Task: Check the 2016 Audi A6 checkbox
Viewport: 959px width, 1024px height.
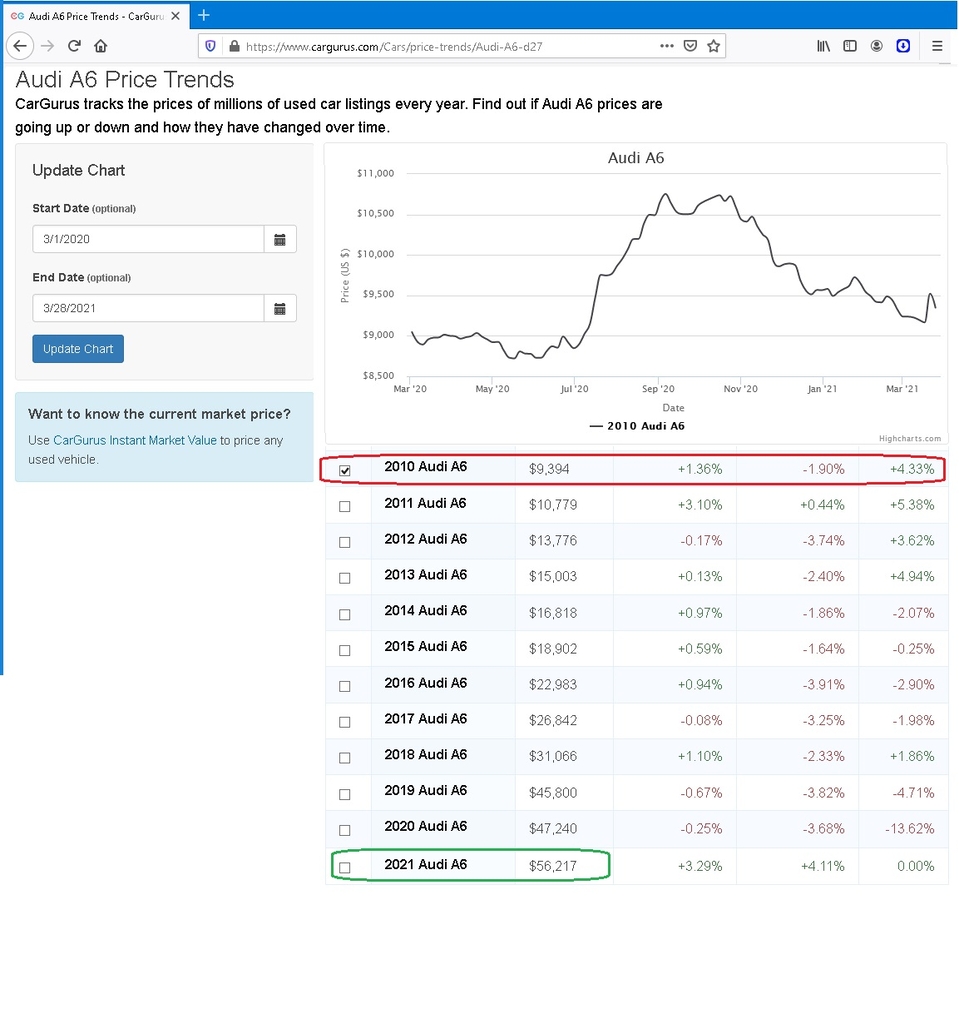Action: point(345,686)
